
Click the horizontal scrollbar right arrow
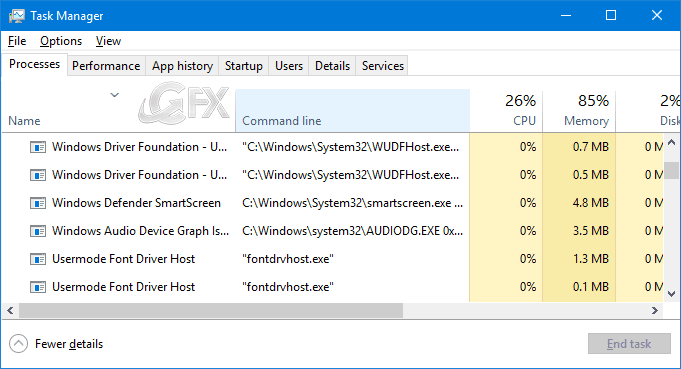point(655,310)
